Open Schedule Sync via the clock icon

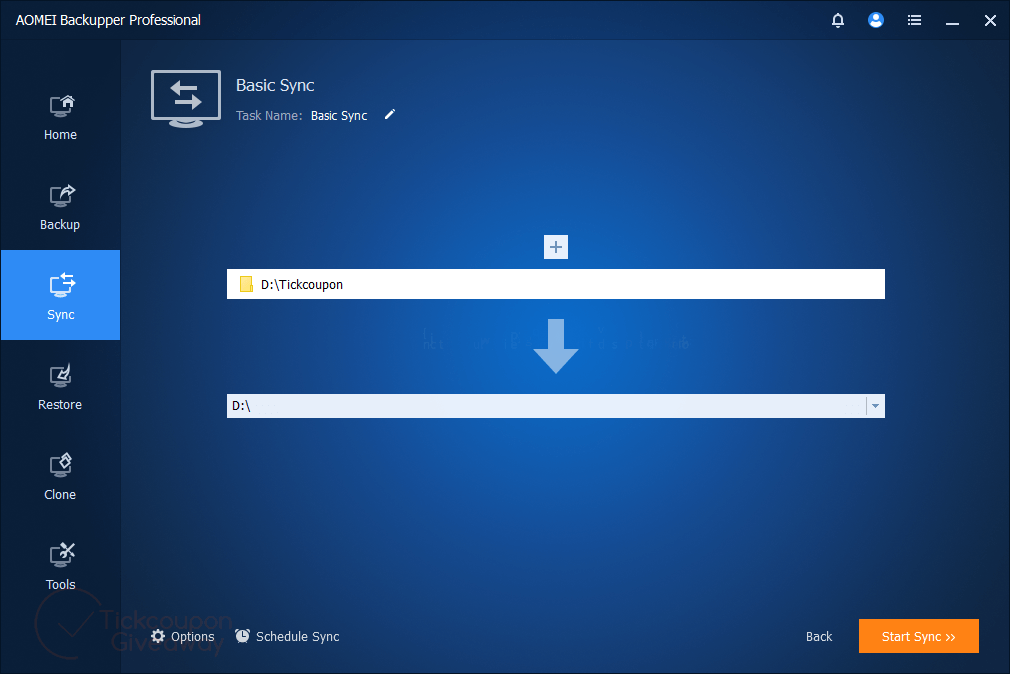pos(241,636)
